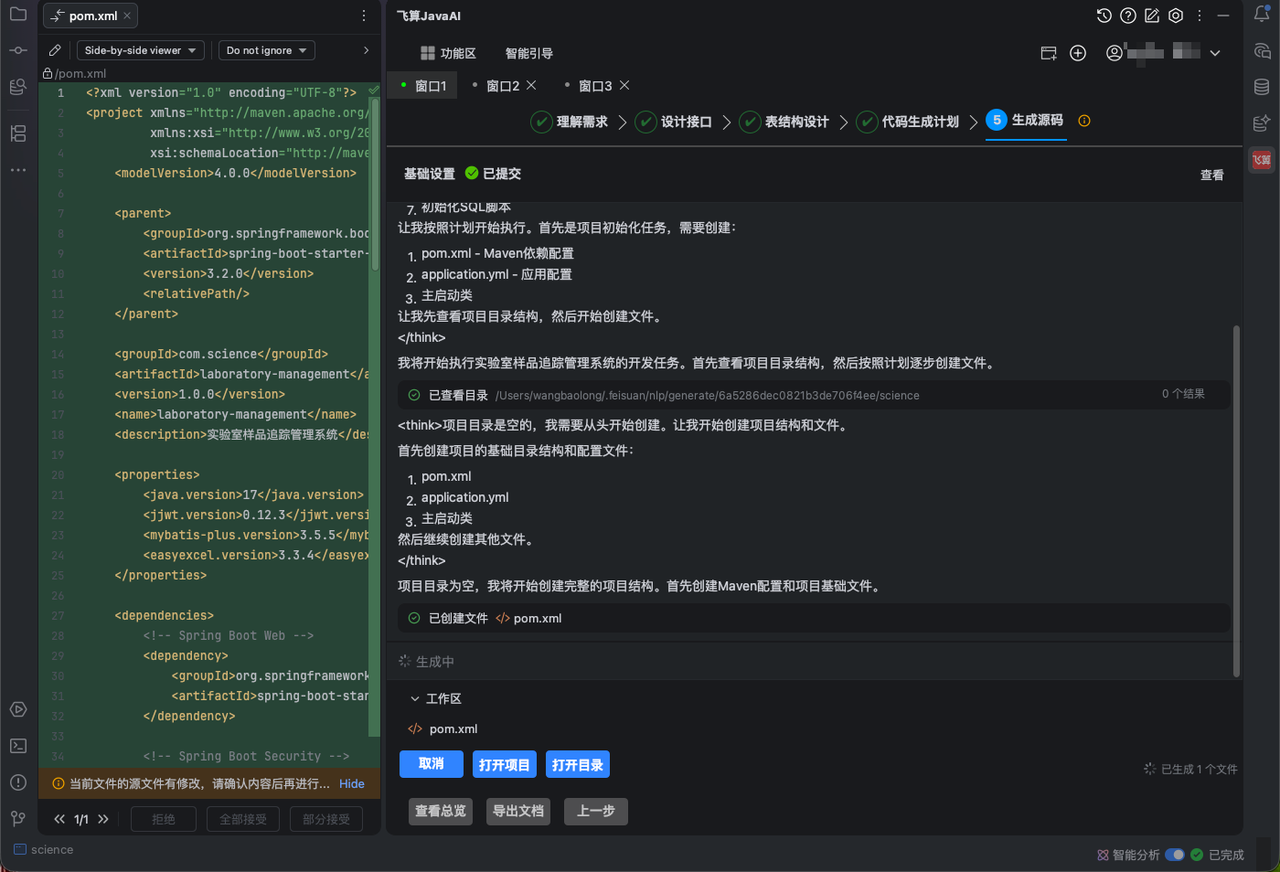The width and height of the screenshot is (1280, 872).
Task: Click the new window icon near plus button
Action: tap(1048, 53)
